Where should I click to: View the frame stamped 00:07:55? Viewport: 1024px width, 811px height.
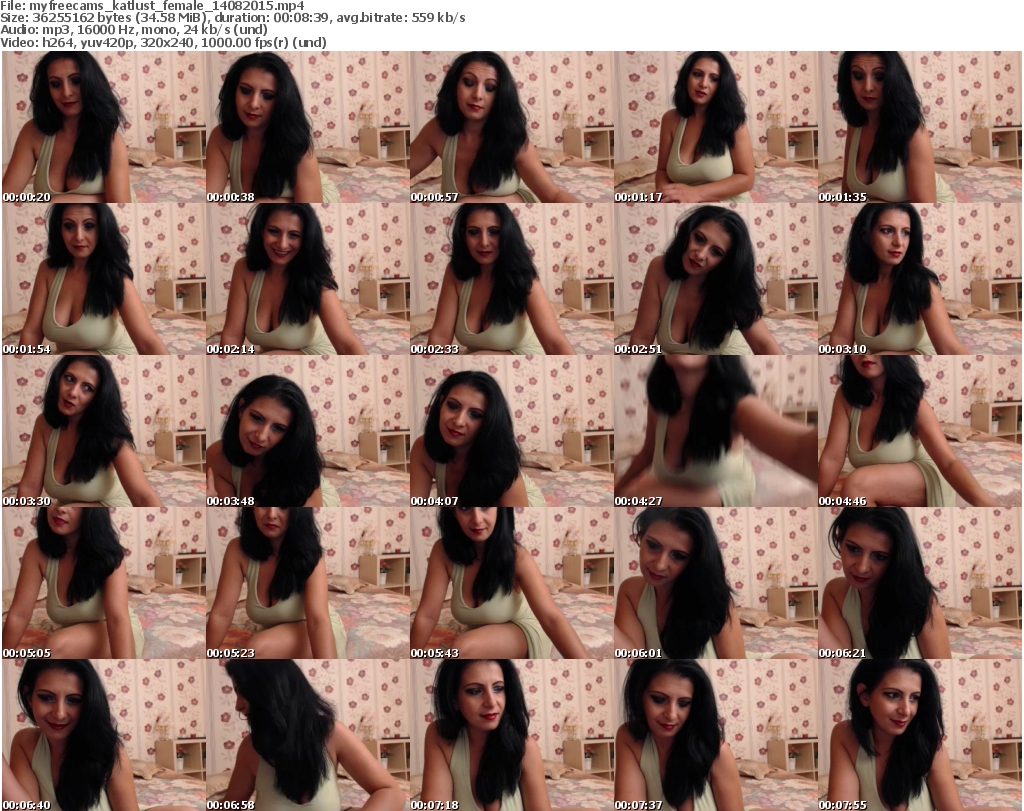920,735
